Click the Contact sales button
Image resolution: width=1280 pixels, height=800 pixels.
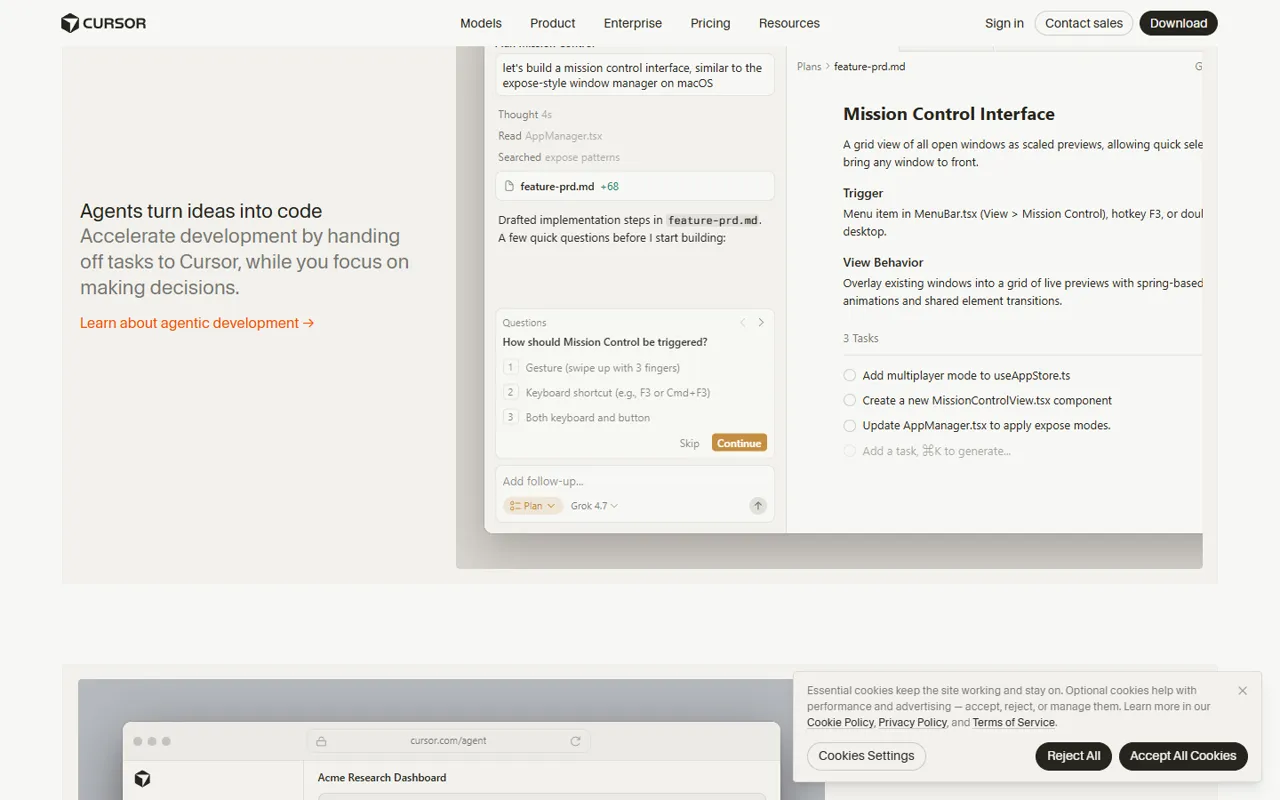click(1084, 23)
